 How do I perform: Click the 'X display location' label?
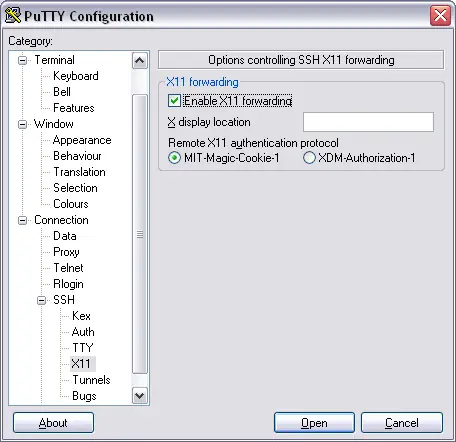(209, 122)
